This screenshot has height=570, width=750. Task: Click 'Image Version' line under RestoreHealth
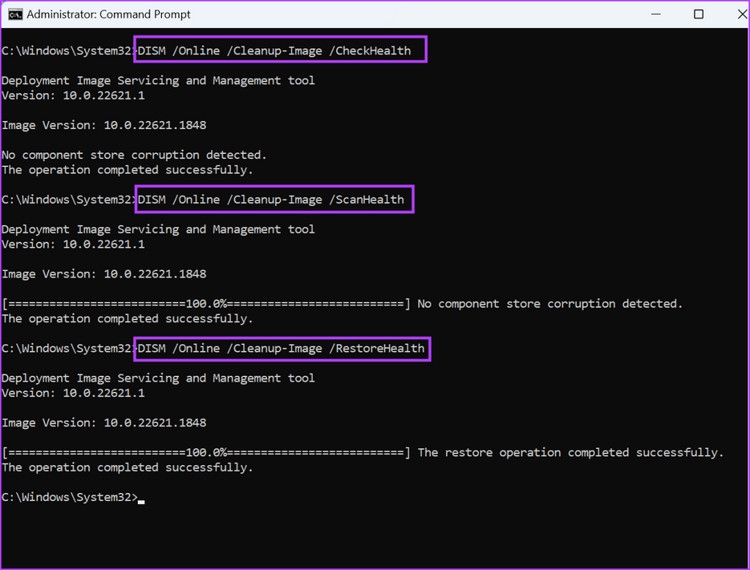click(104, 423)
